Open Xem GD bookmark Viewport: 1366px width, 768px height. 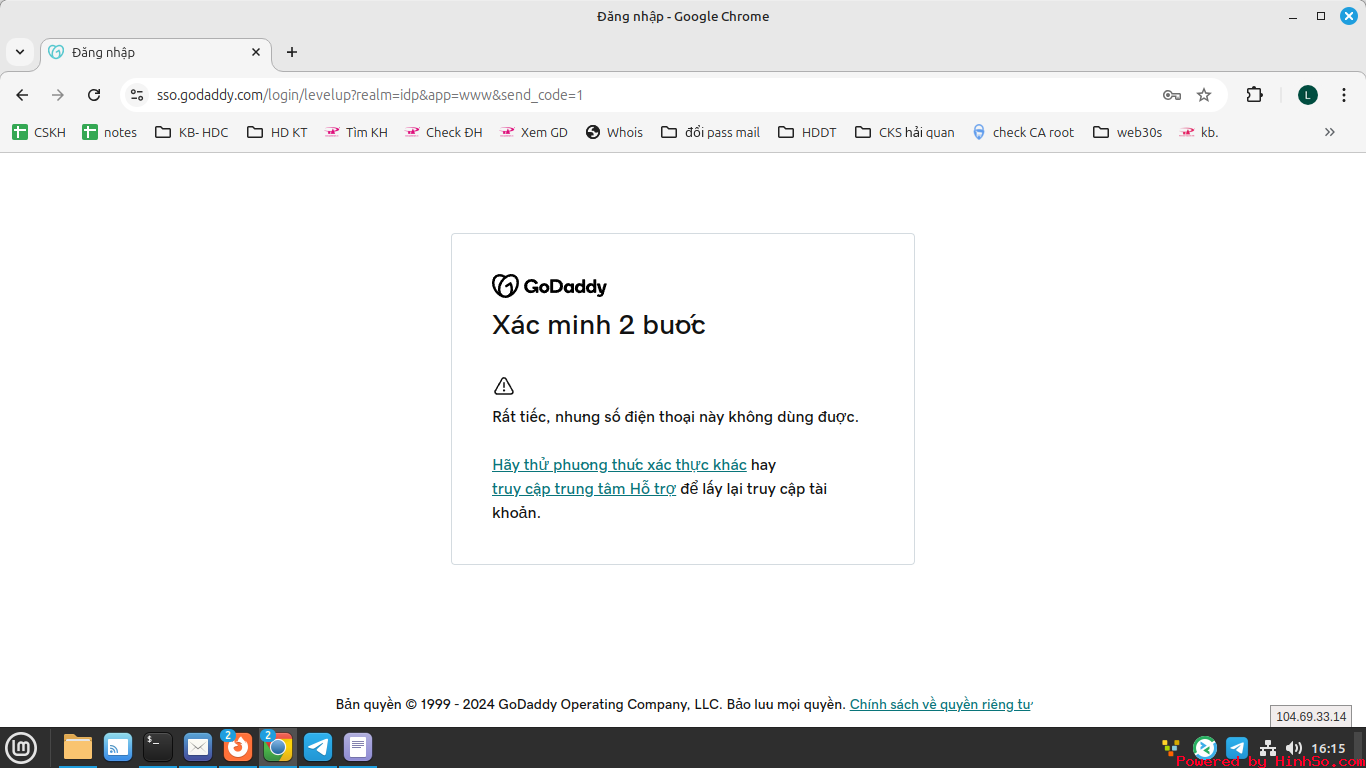533,132
